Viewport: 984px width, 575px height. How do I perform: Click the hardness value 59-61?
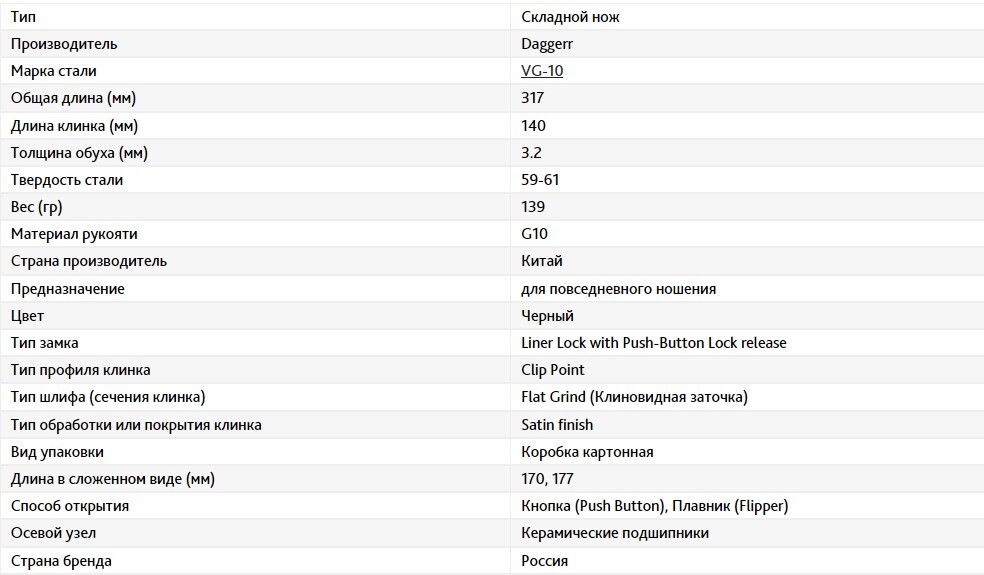540,180
